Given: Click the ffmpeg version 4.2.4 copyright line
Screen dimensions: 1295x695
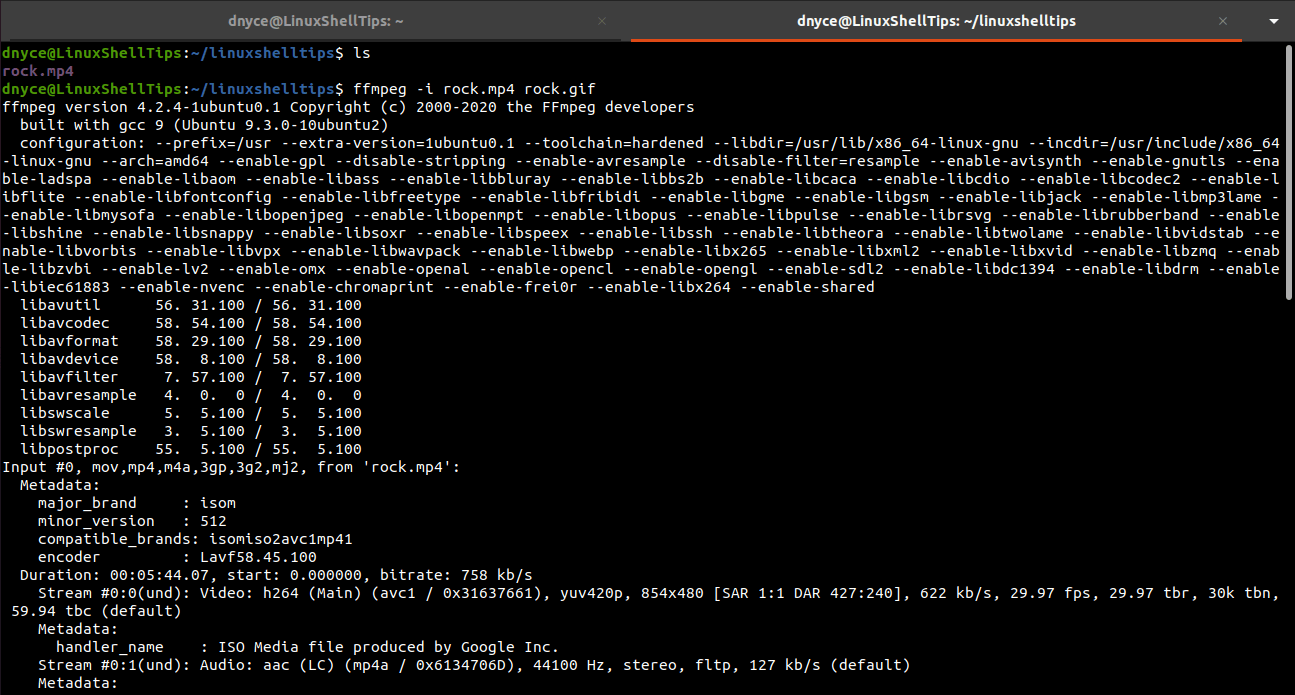Looking at the screenshot, I should click(x=348, y=107).
